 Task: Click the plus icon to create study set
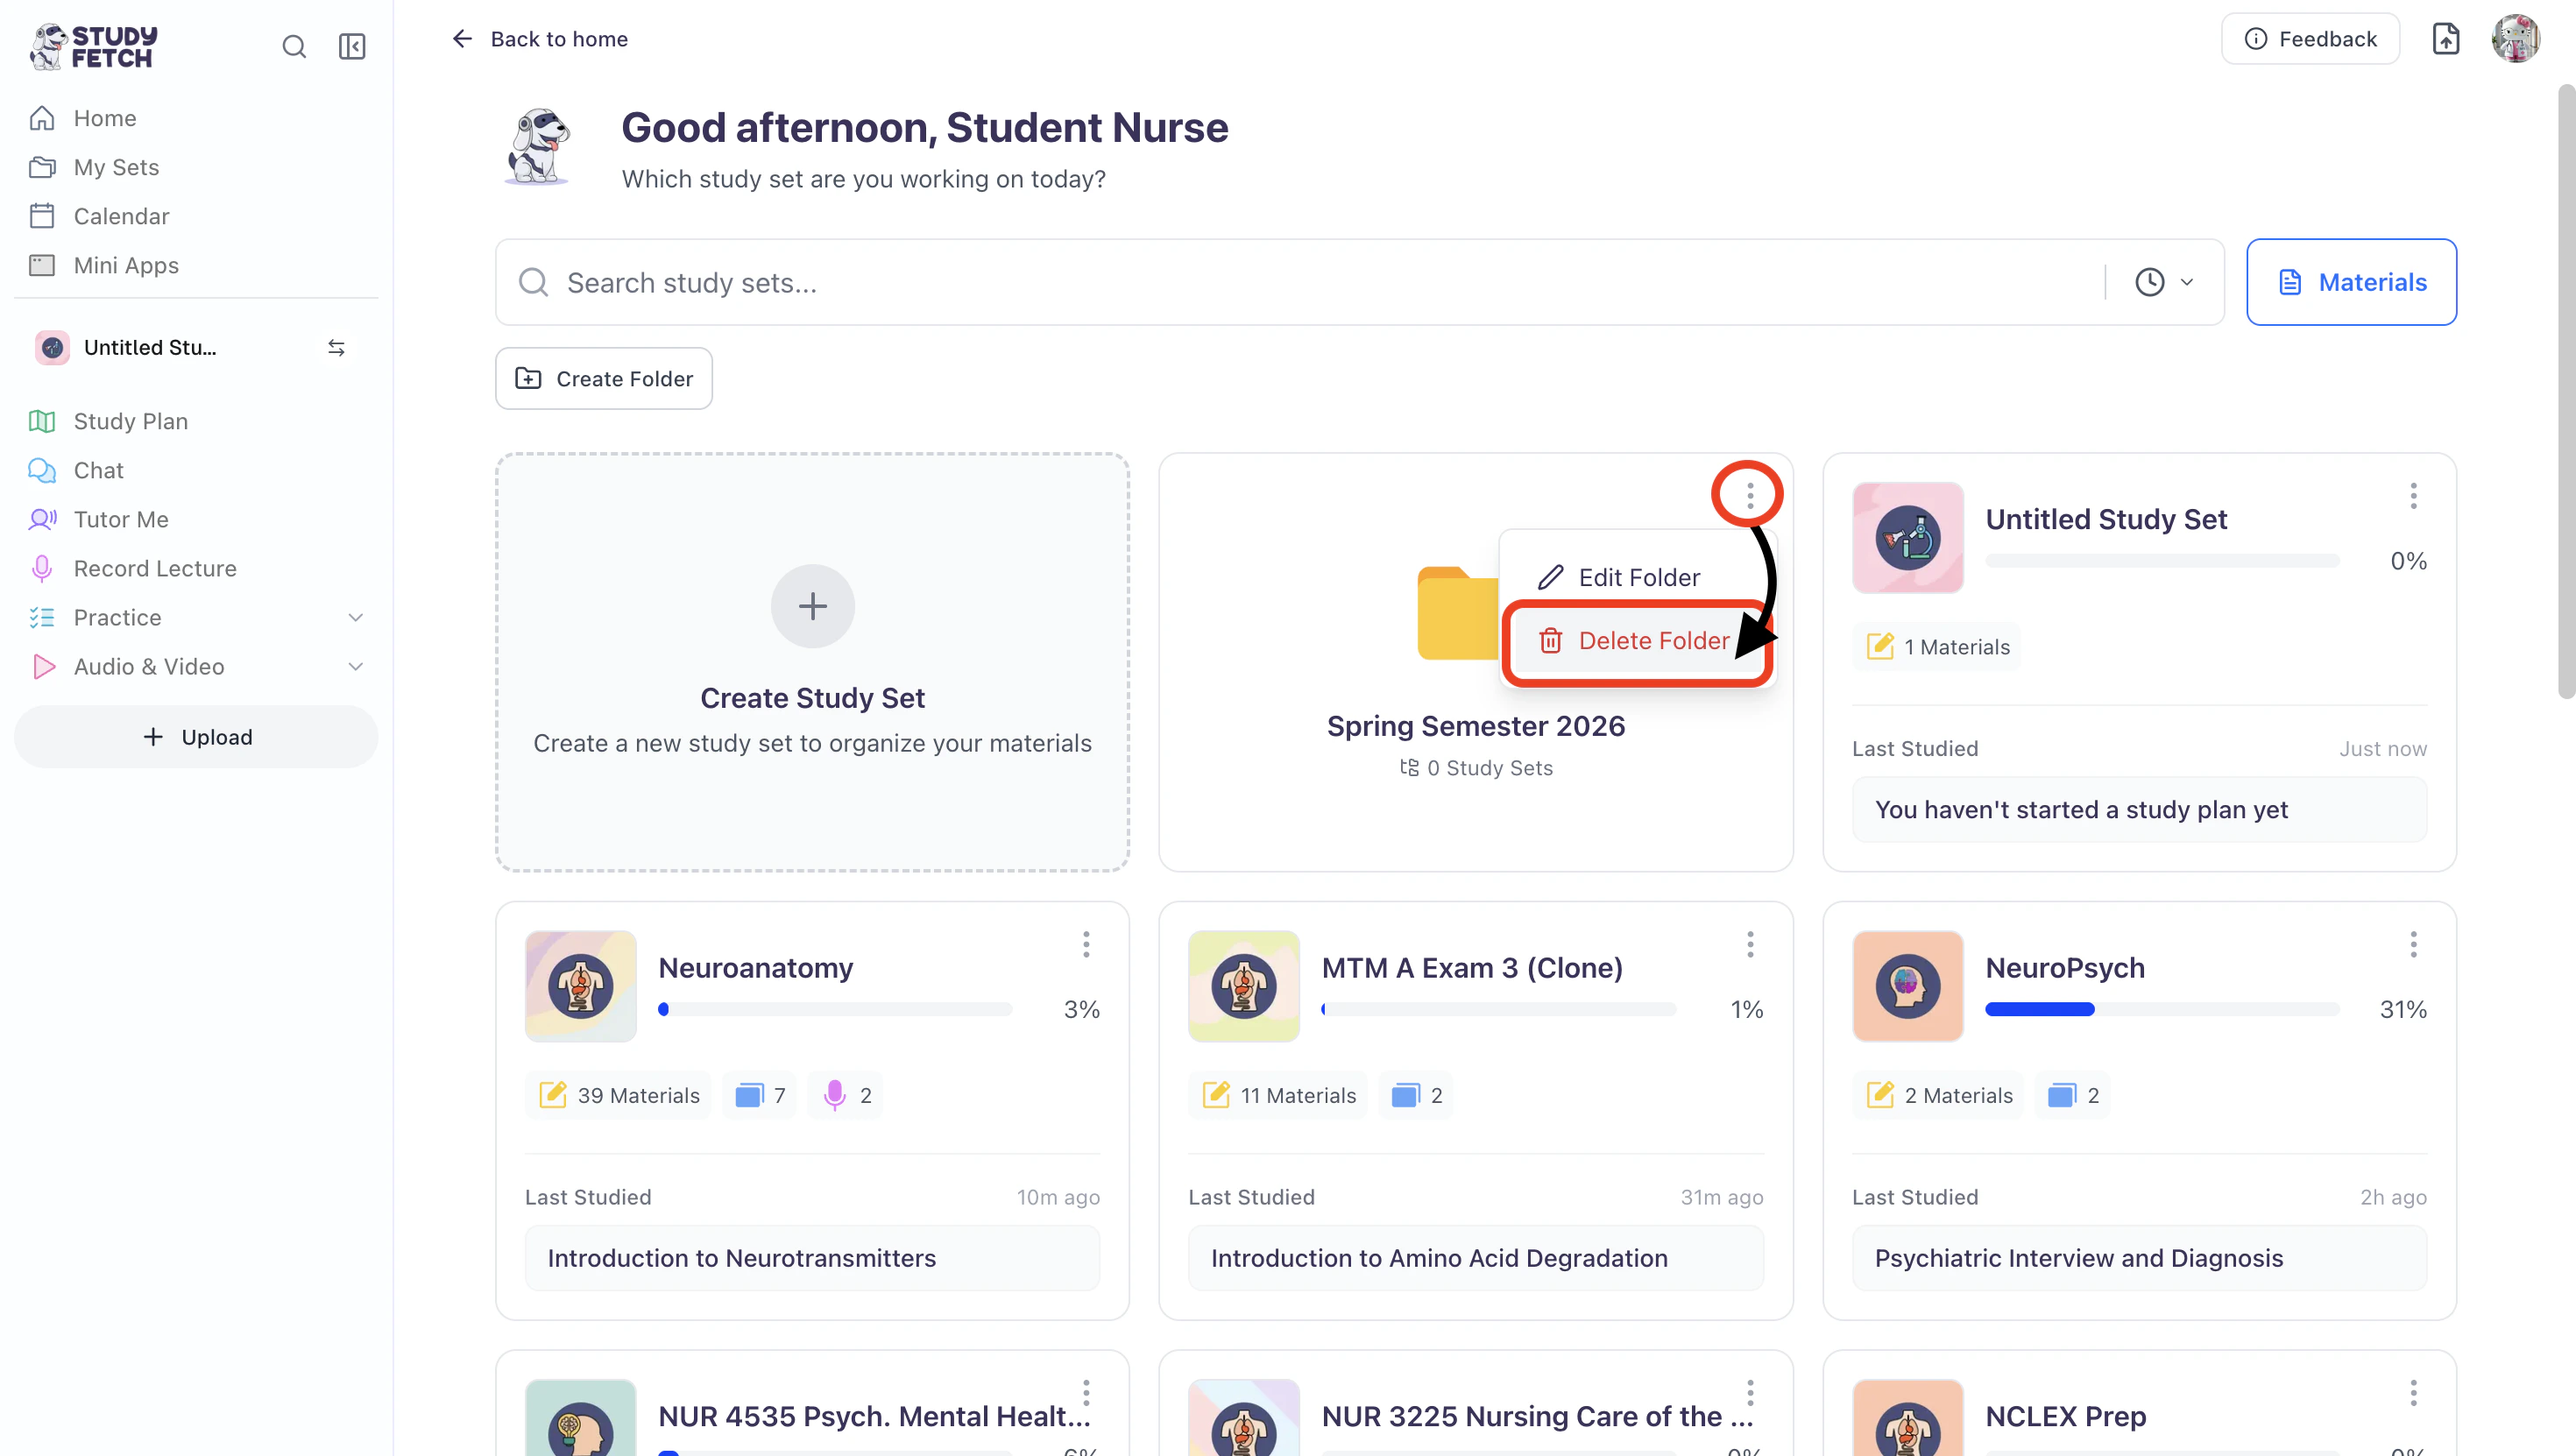[x=813, y=606]
